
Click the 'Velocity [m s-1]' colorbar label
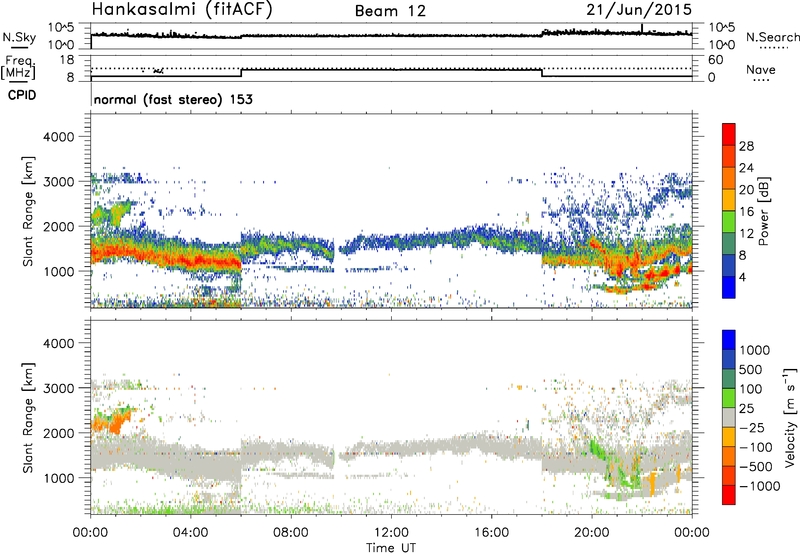click(790, 417)
